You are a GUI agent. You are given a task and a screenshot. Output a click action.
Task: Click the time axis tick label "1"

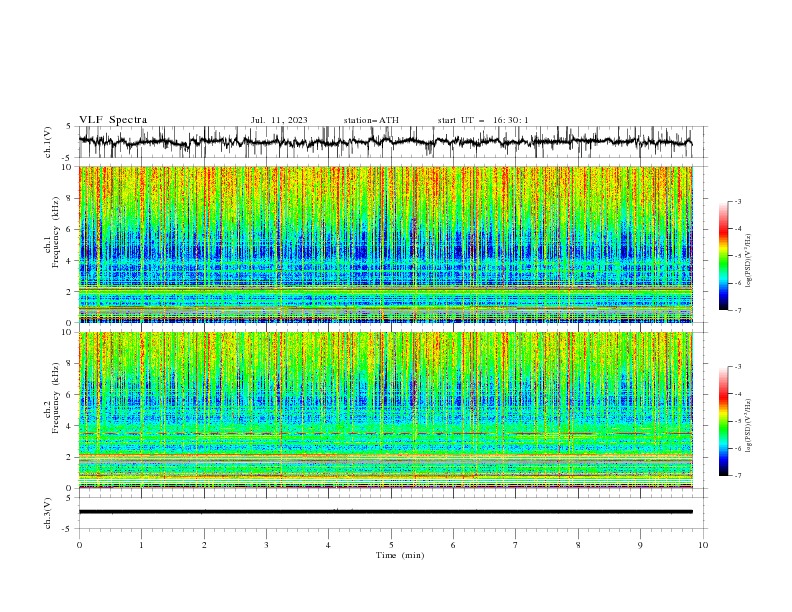click(141, 545)
